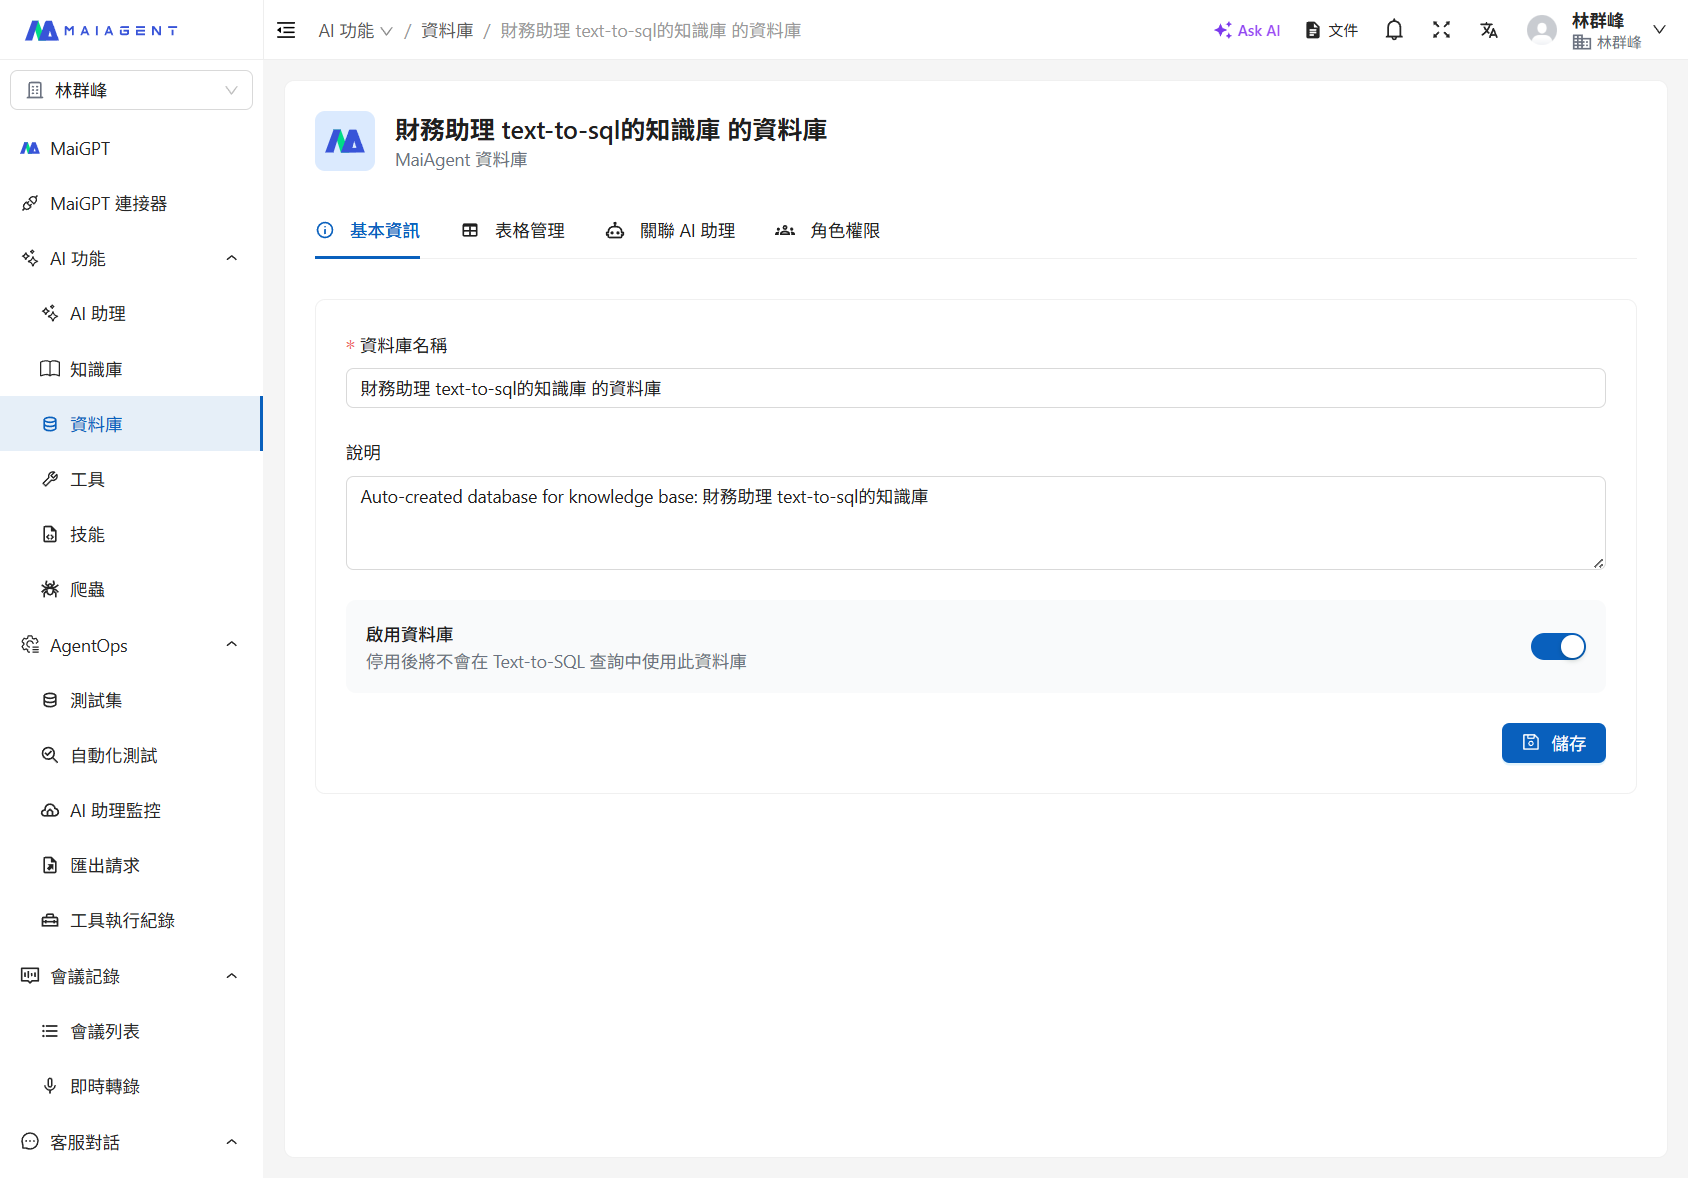Open the language switcher icon
The height and width of the screenshot is (1178, 1688).
point(1489,30)
